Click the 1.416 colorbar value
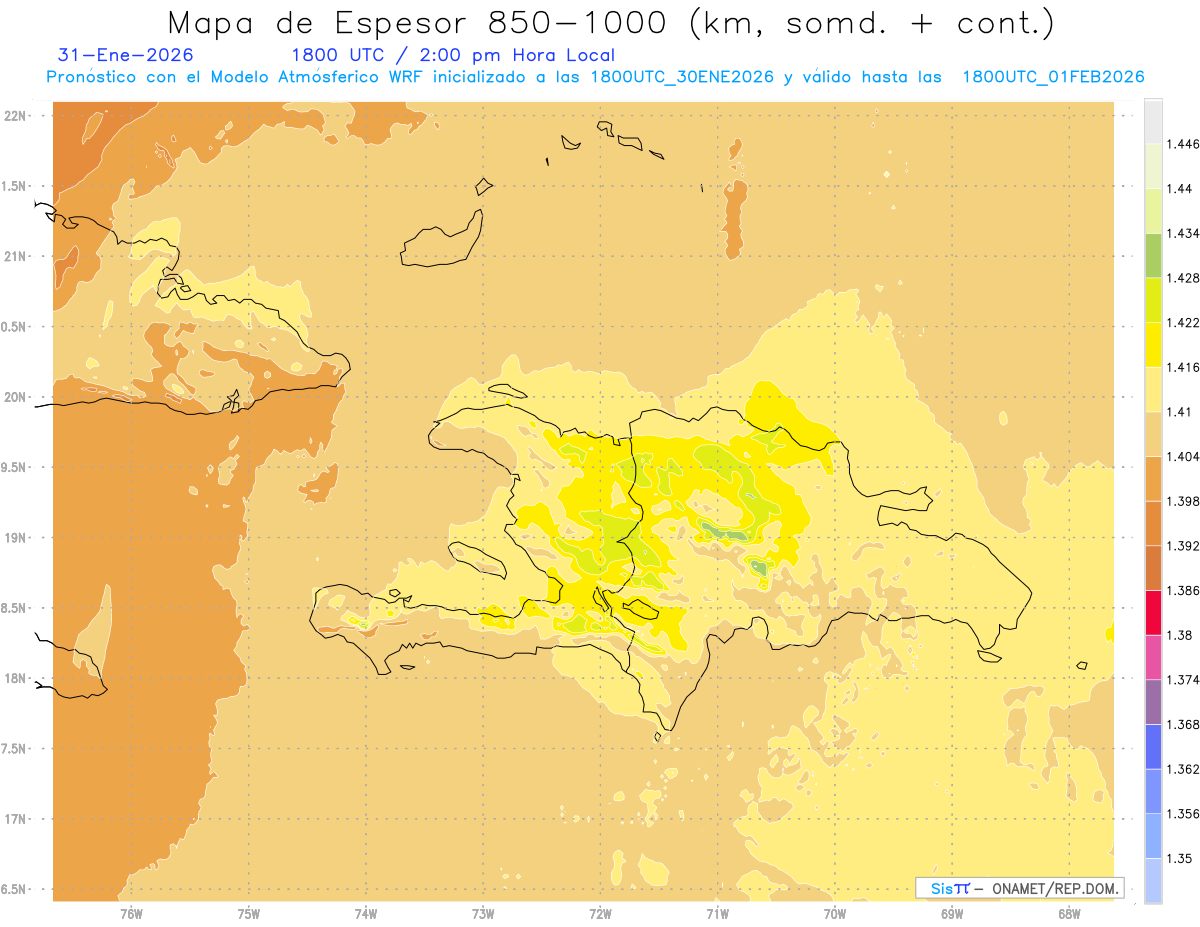The image size is (1200, 927). pyautogui.click(x=1182, y=367)
